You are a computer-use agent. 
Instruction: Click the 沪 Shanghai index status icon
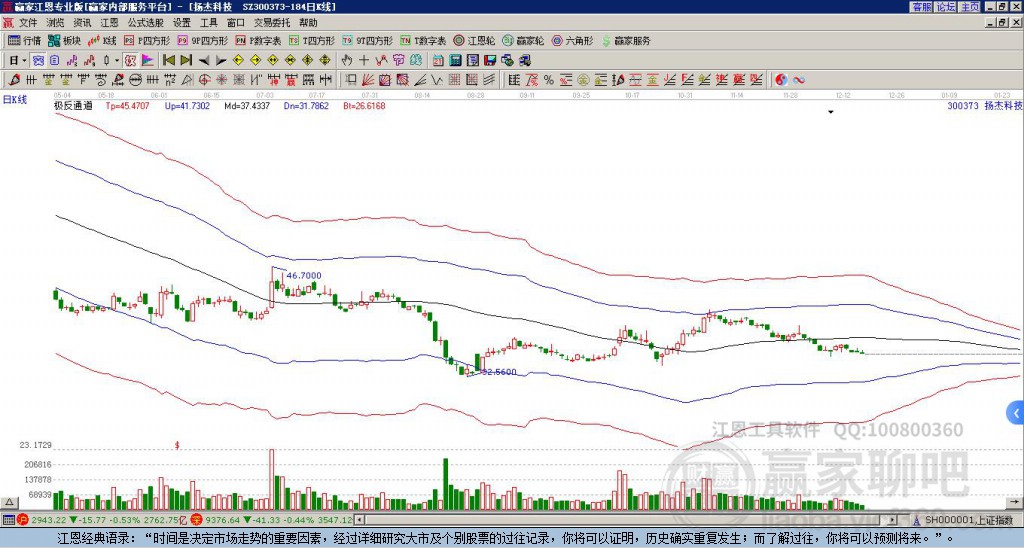(x=22, y=520)
